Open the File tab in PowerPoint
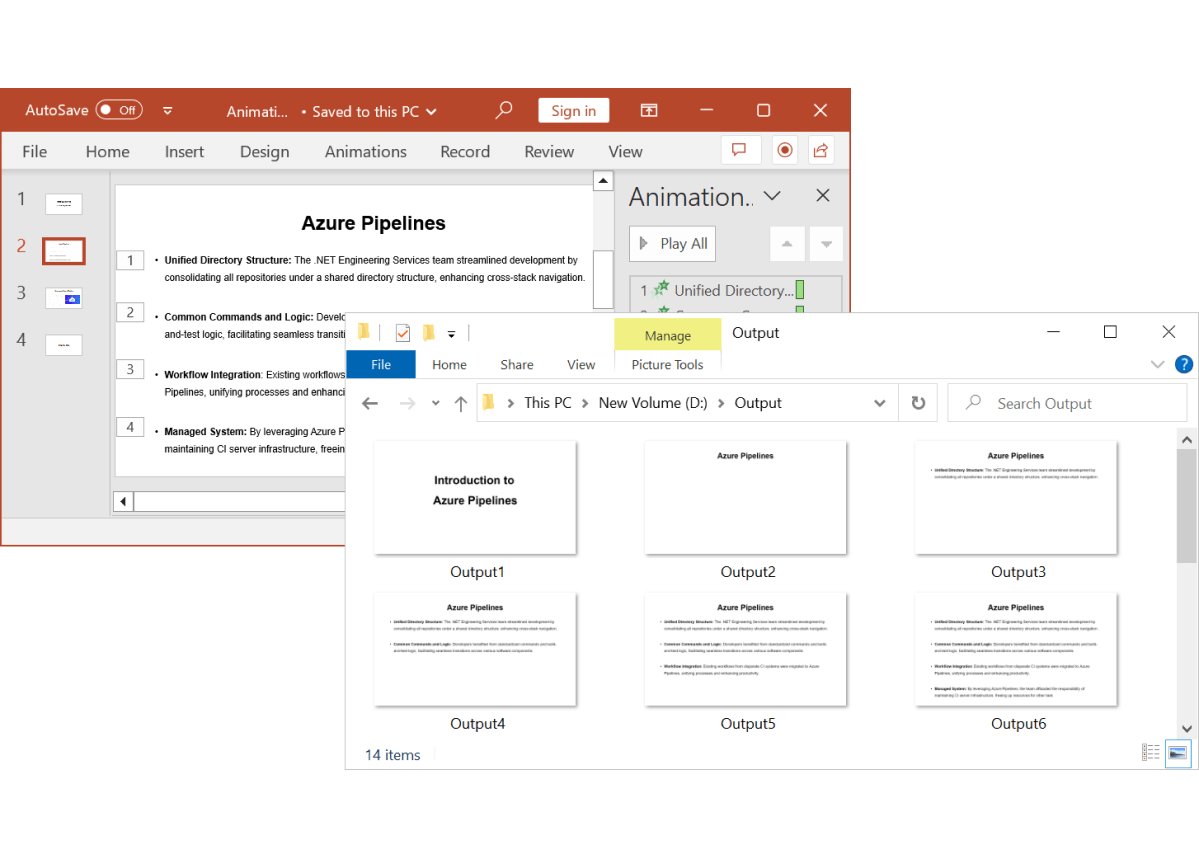The image size is (1199, 857). tap(34, 151)
